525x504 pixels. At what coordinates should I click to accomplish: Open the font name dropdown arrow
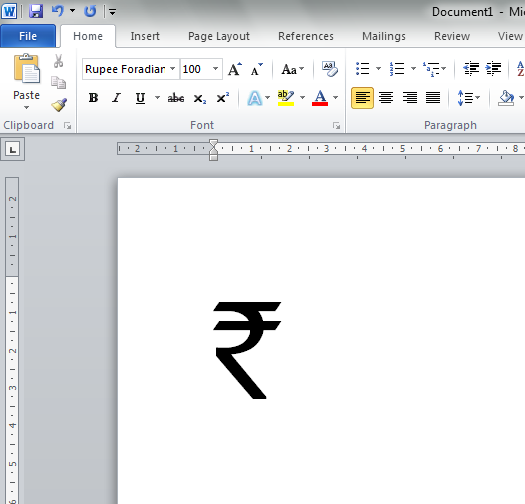(x=173, y=69)
